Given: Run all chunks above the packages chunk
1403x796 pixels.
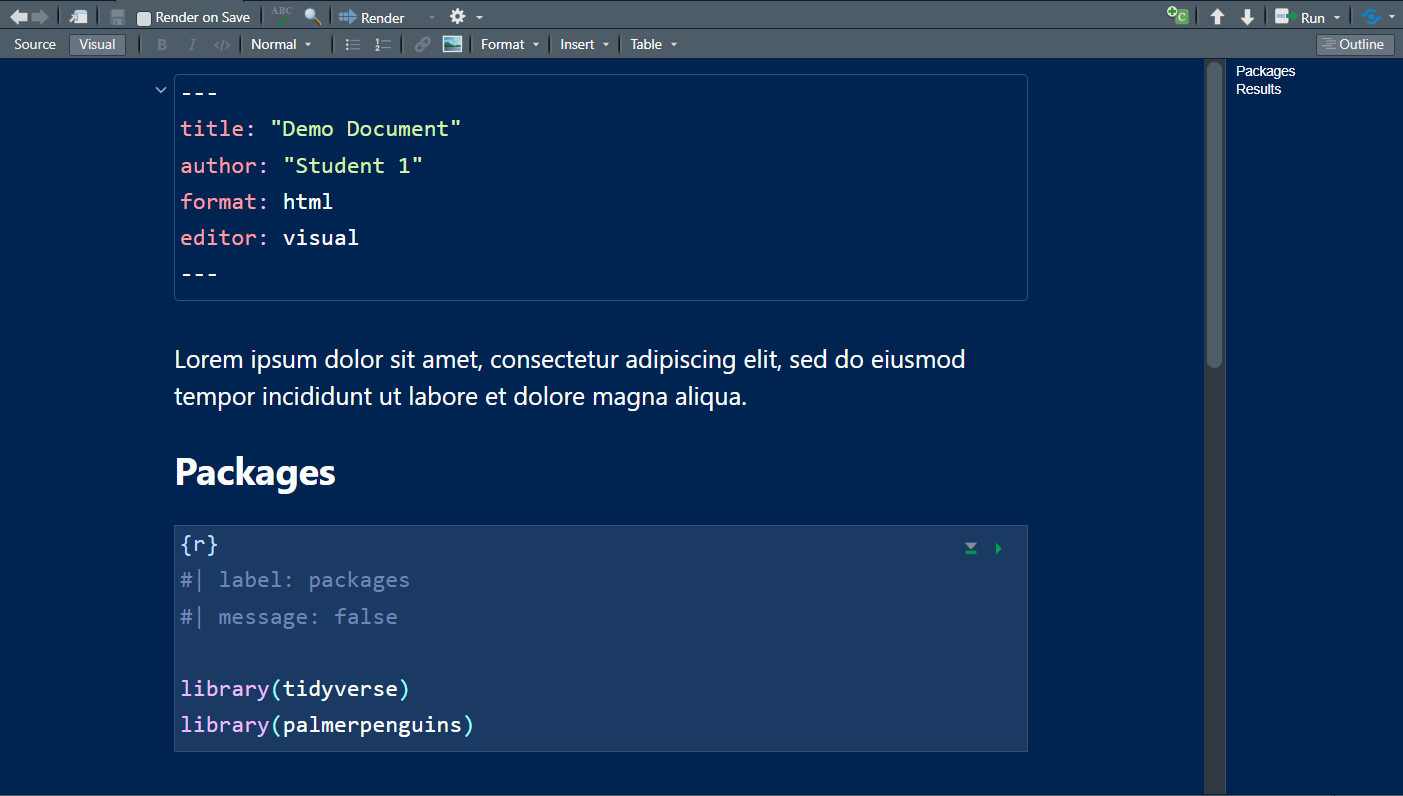Looking at the screenshot, I should (970, 548).
